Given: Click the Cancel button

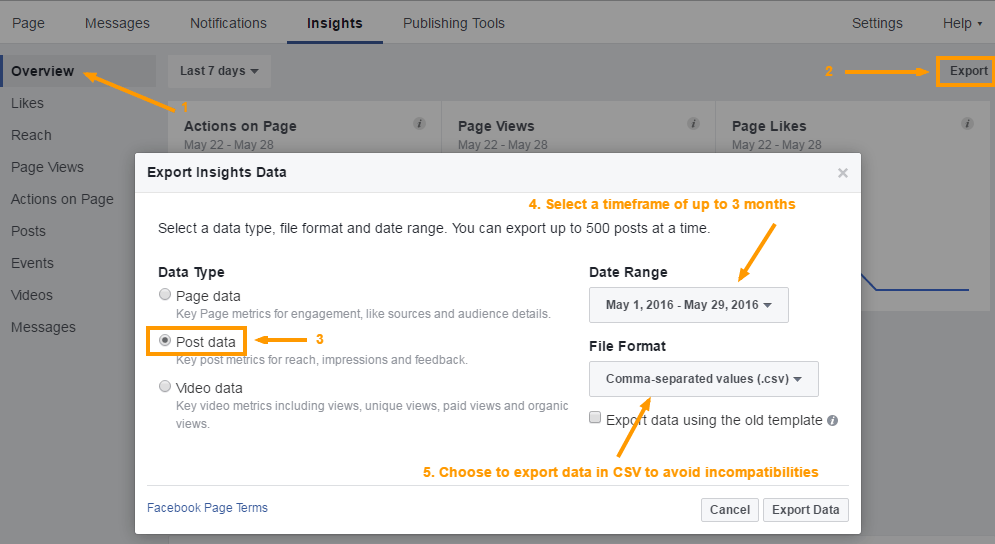Looking at the screenshot, I should pos(730,510).
